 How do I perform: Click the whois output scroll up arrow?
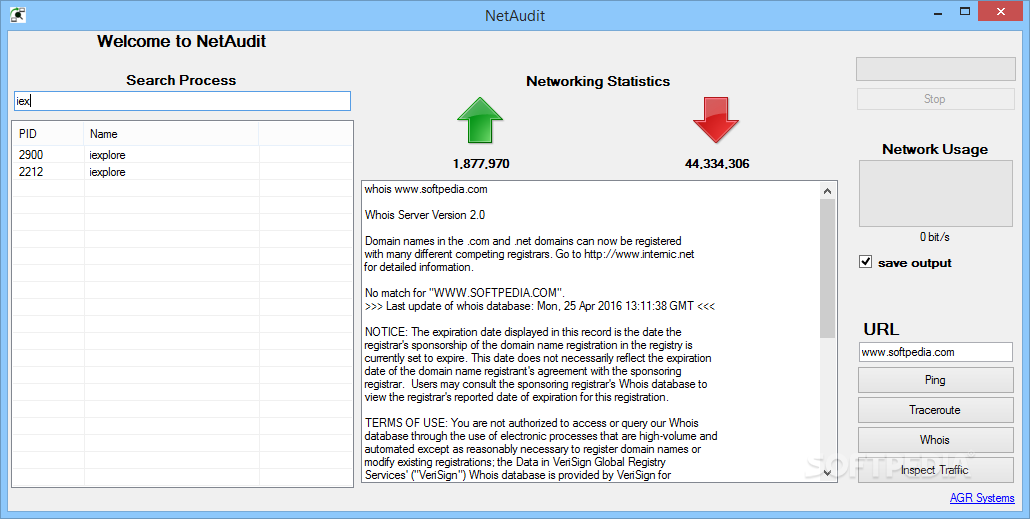tap(828, 191)
